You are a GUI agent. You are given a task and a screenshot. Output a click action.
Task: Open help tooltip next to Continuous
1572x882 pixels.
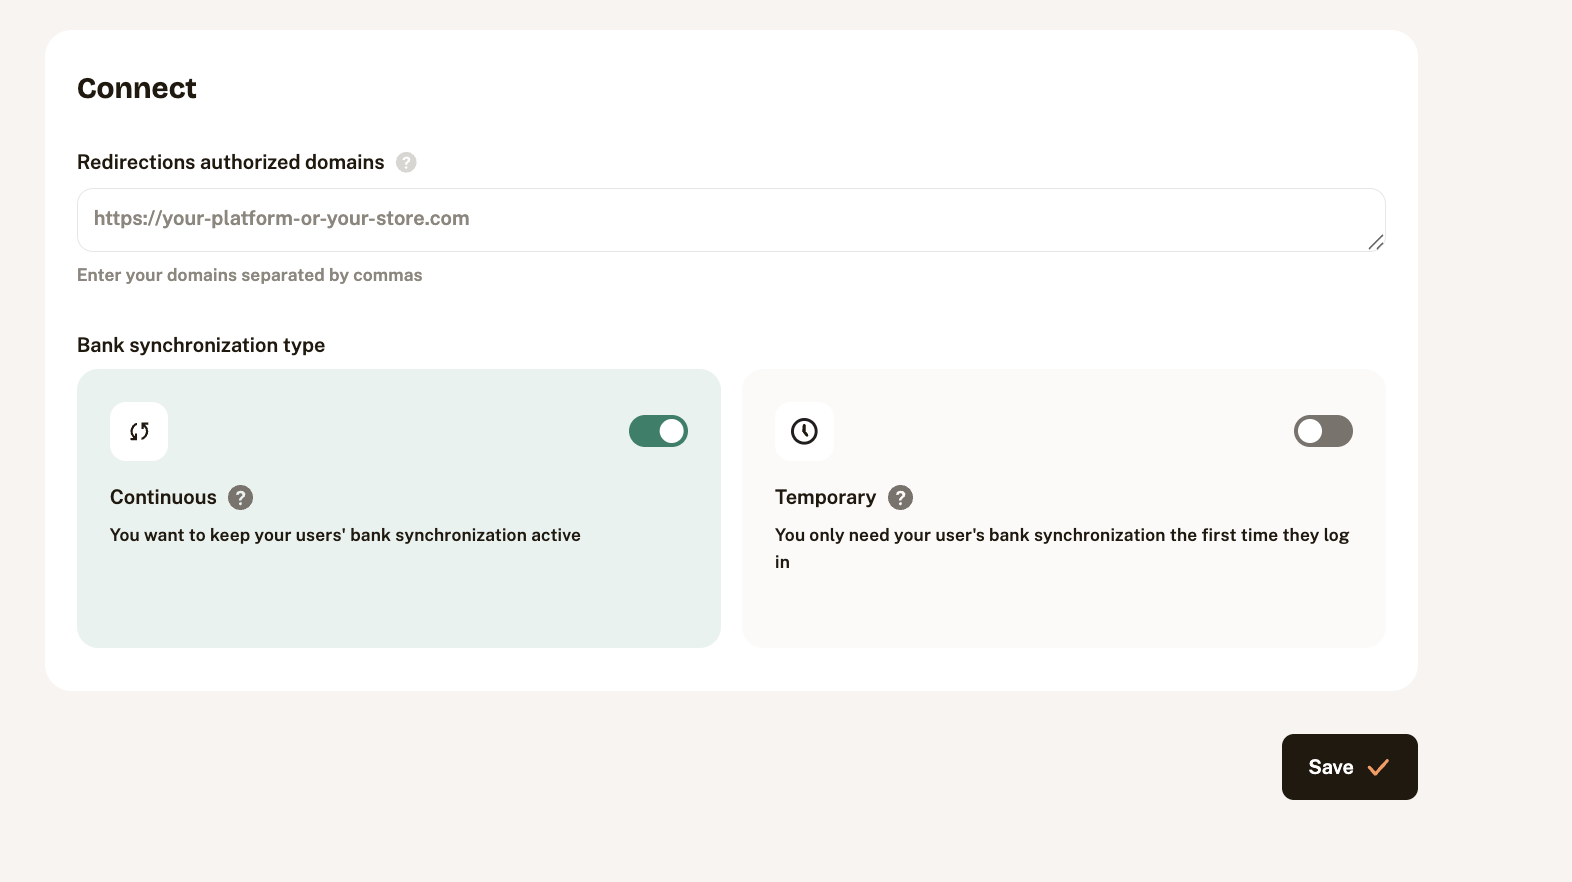point(240,497)
